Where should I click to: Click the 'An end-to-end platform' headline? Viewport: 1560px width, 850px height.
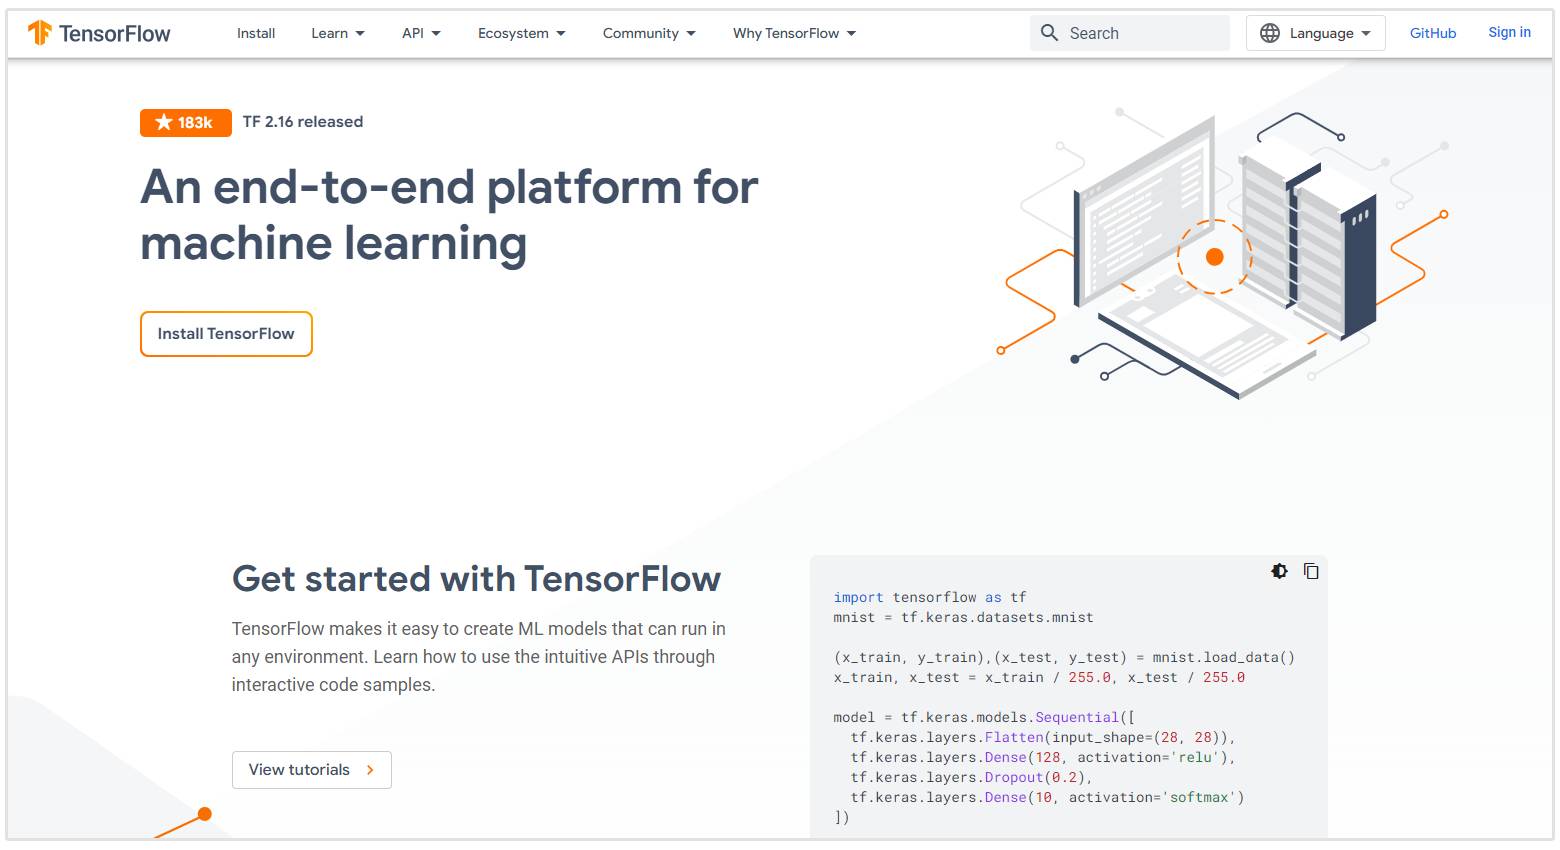(x=449, y=215)
